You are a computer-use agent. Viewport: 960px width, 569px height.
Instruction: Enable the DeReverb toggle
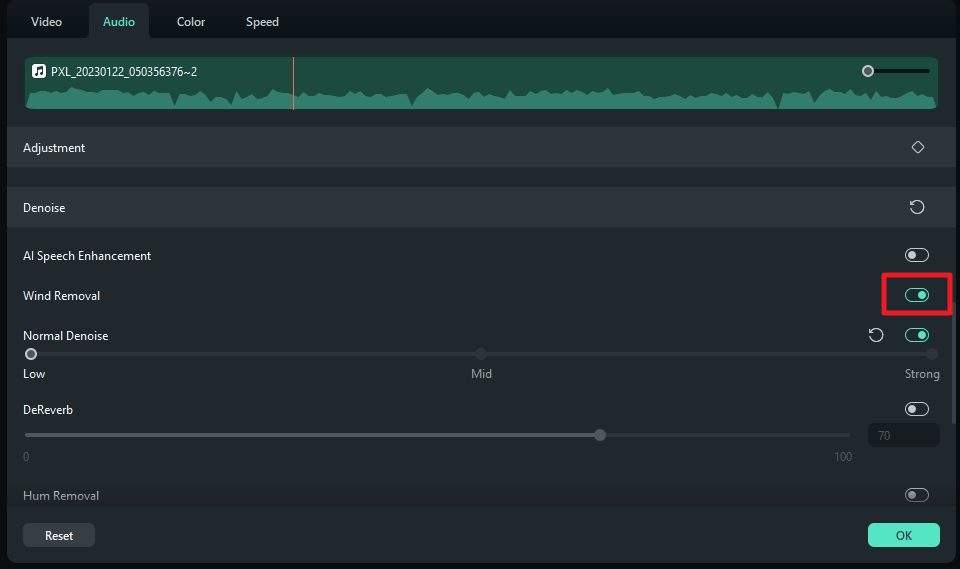click(917, 409)
